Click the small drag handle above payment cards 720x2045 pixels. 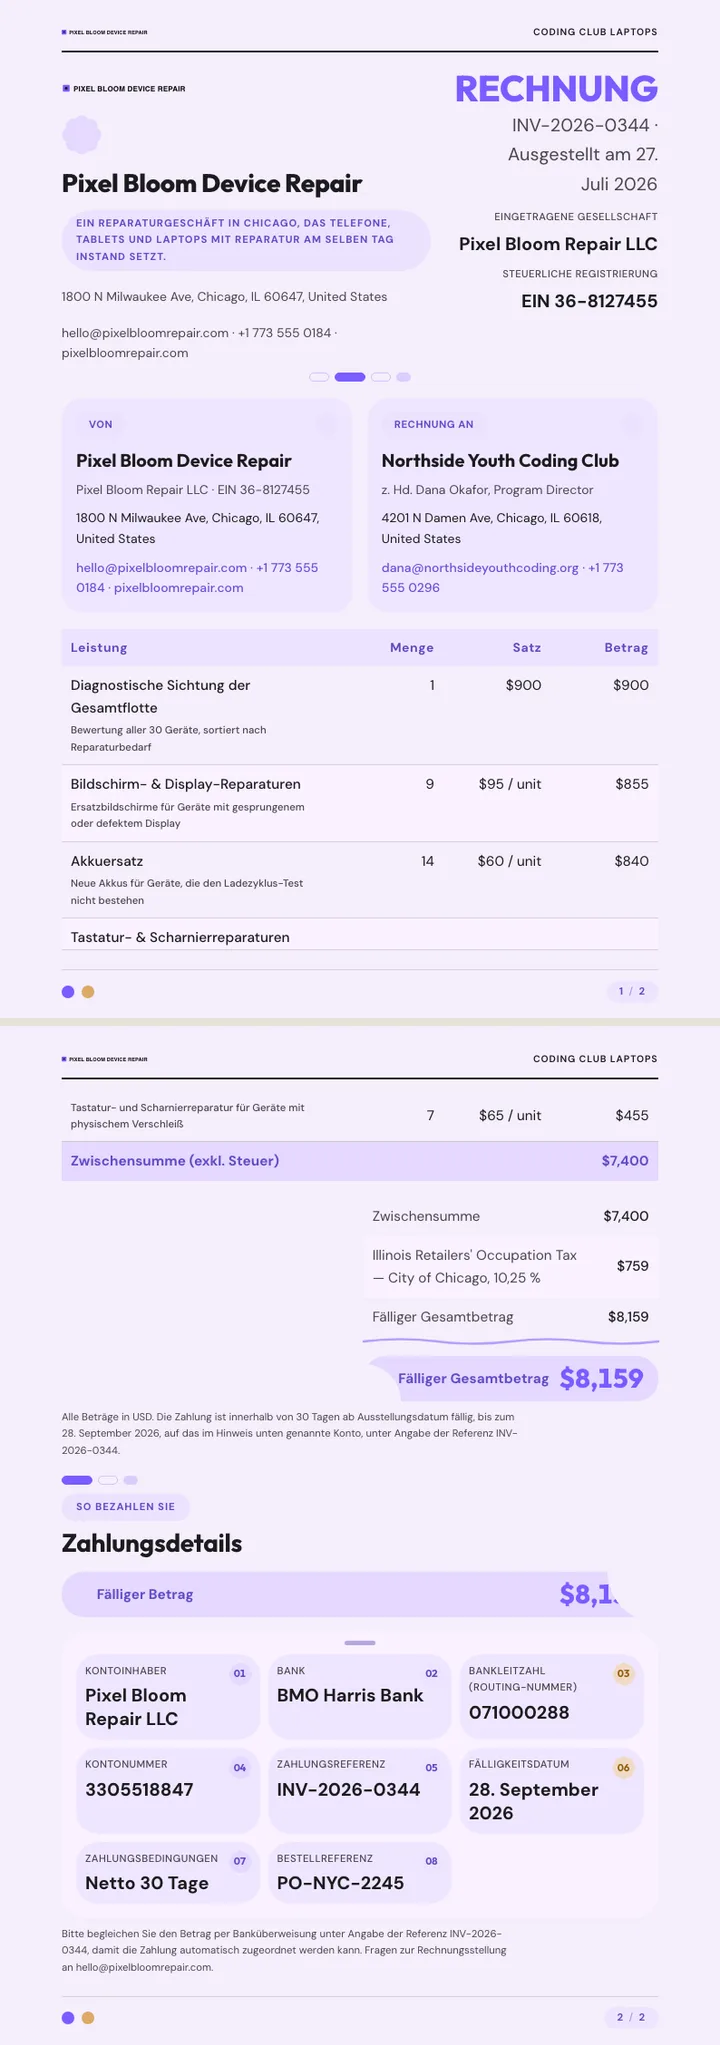[x=360, y=1643]
